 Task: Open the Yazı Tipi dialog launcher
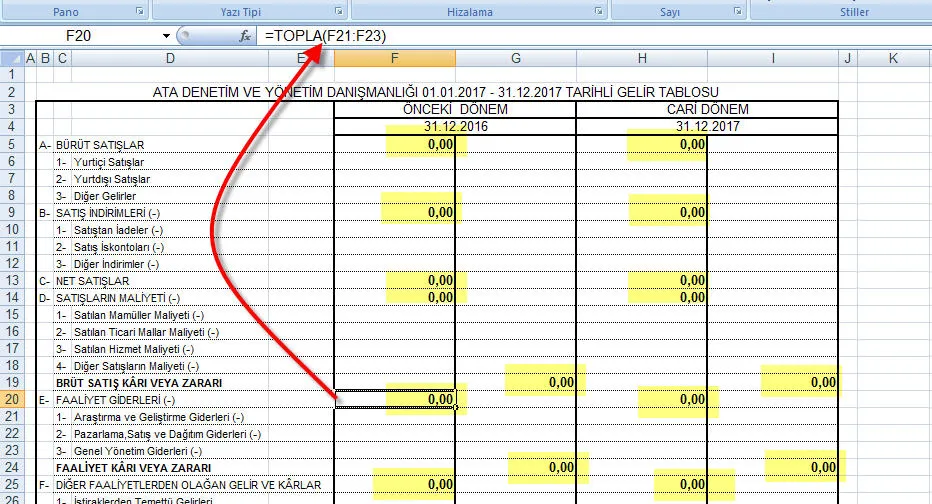(x=340, y=12)
